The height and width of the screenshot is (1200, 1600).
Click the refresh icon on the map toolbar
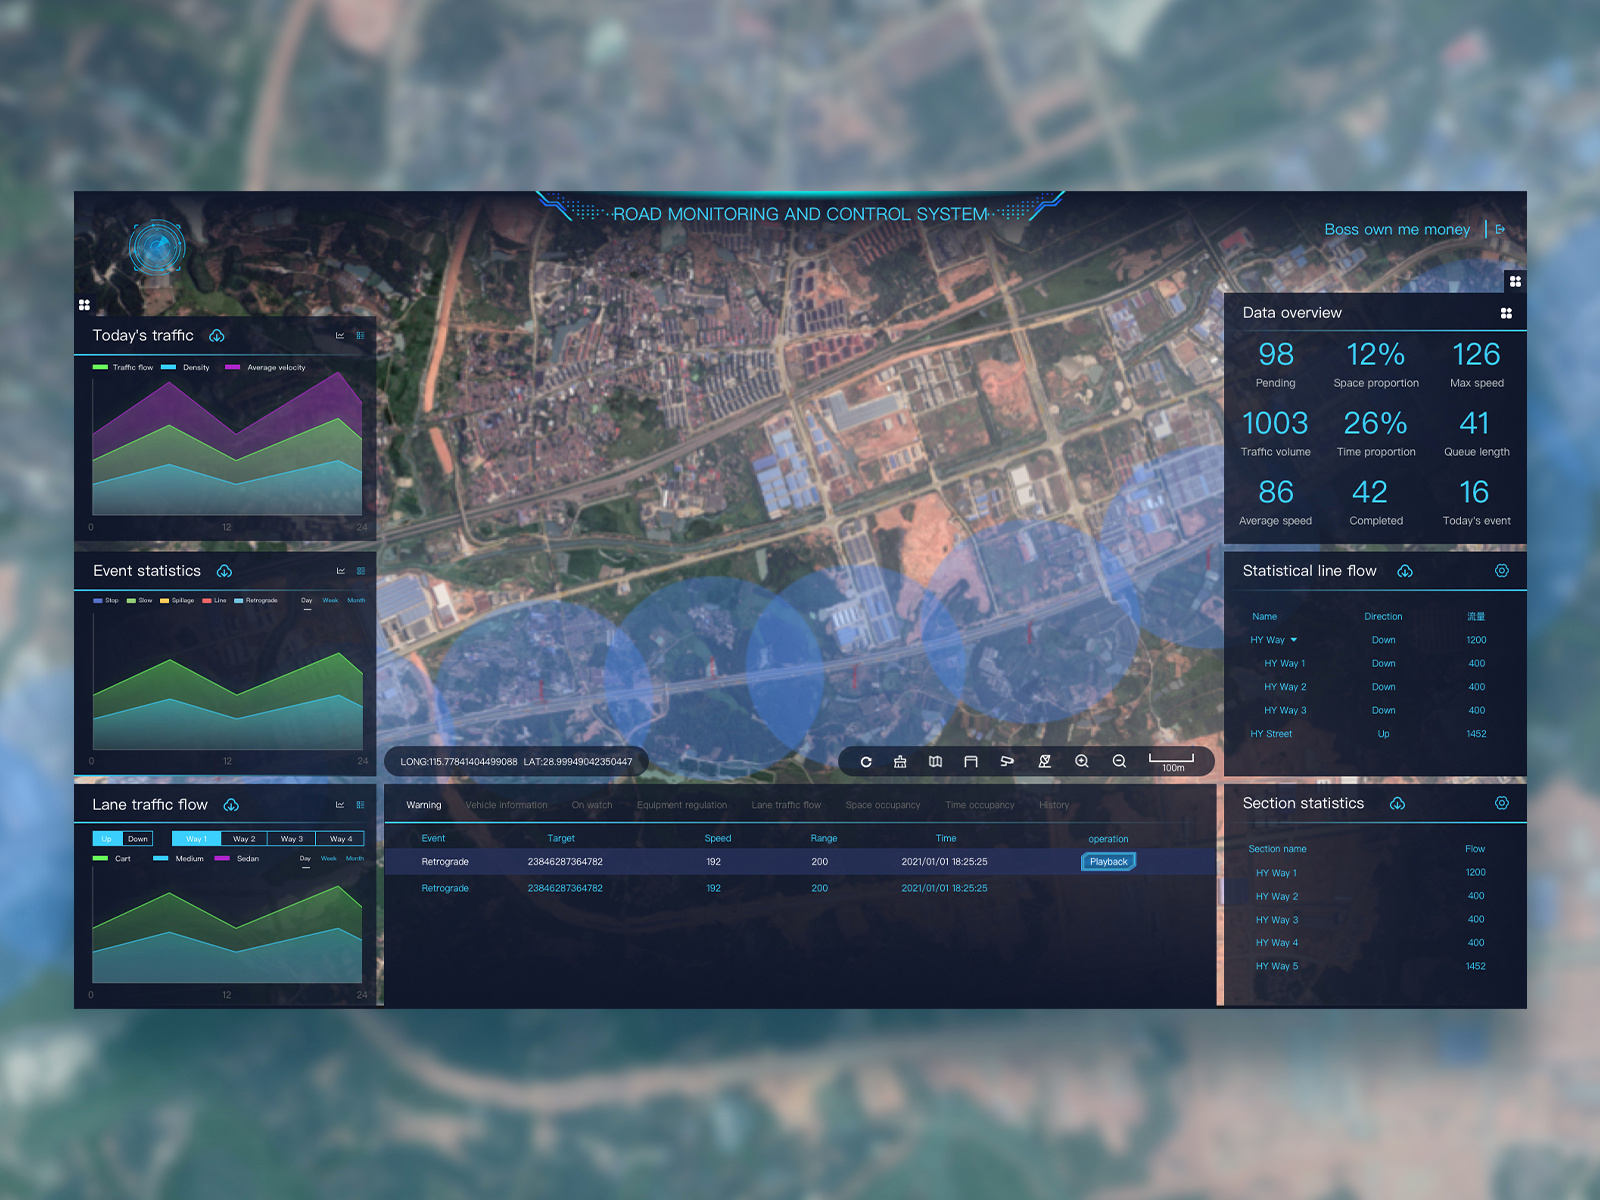[866, 761]
